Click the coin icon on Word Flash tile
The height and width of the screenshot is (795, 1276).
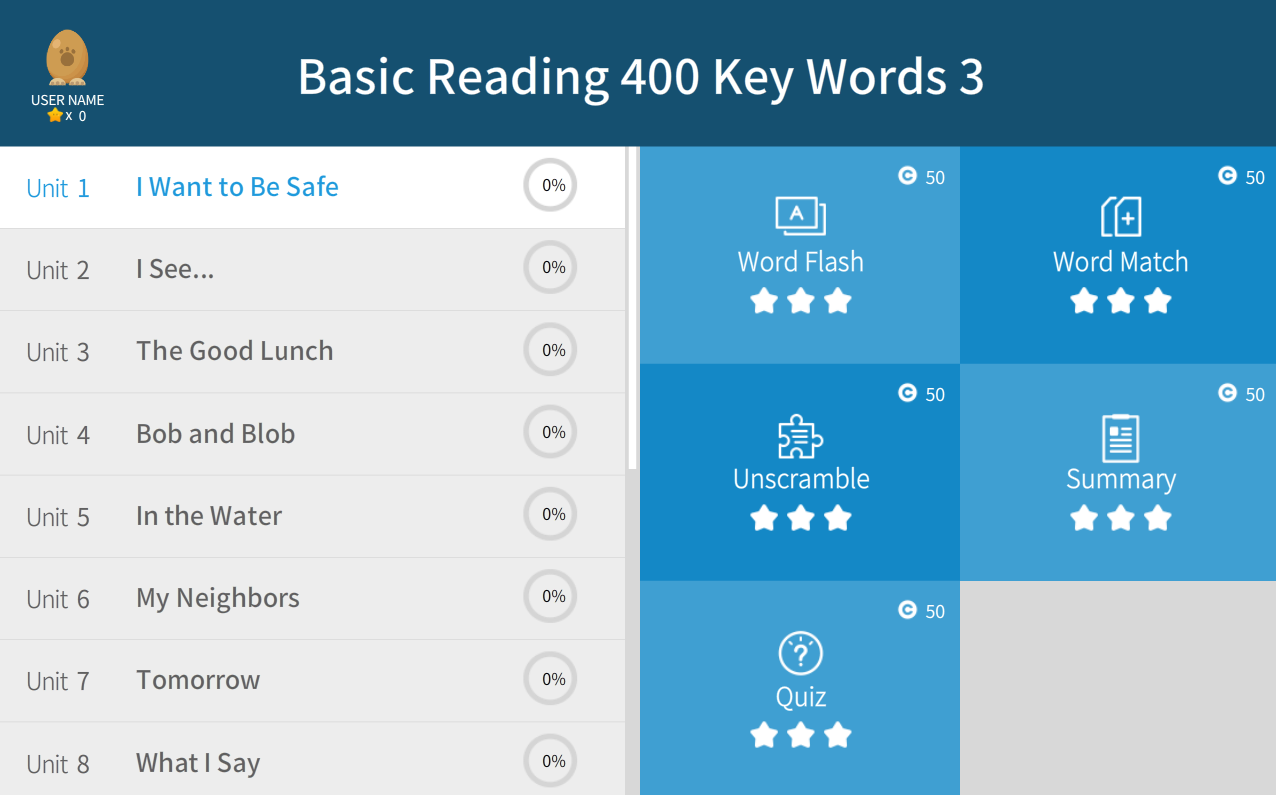[x=907, y=176]
